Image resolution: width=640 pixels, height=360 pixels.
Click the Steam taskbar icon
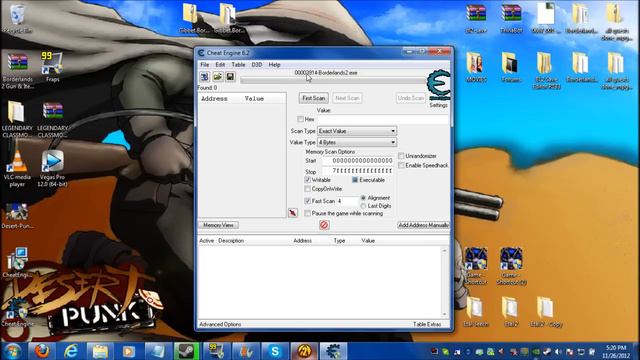click(187, 351)
